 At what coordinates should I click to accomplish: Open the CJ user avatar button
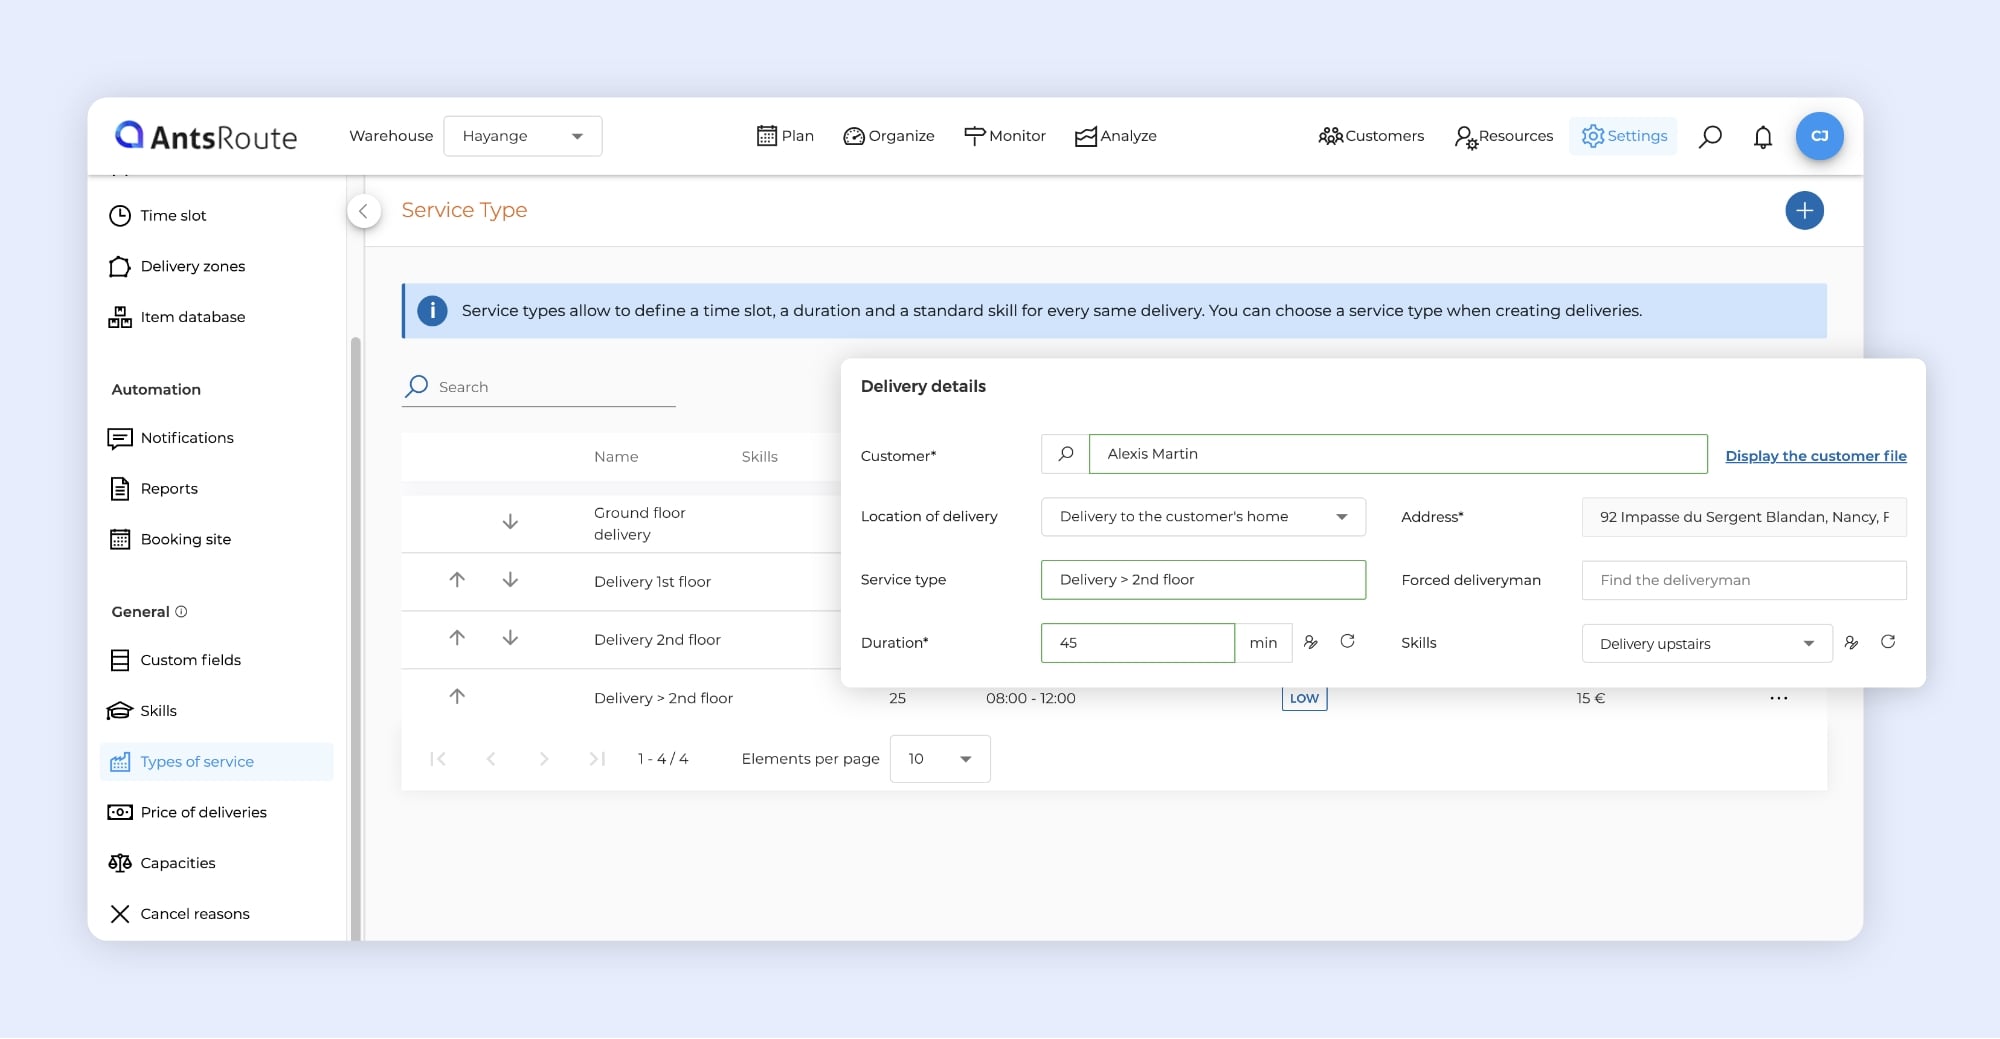click(1819, 136)
